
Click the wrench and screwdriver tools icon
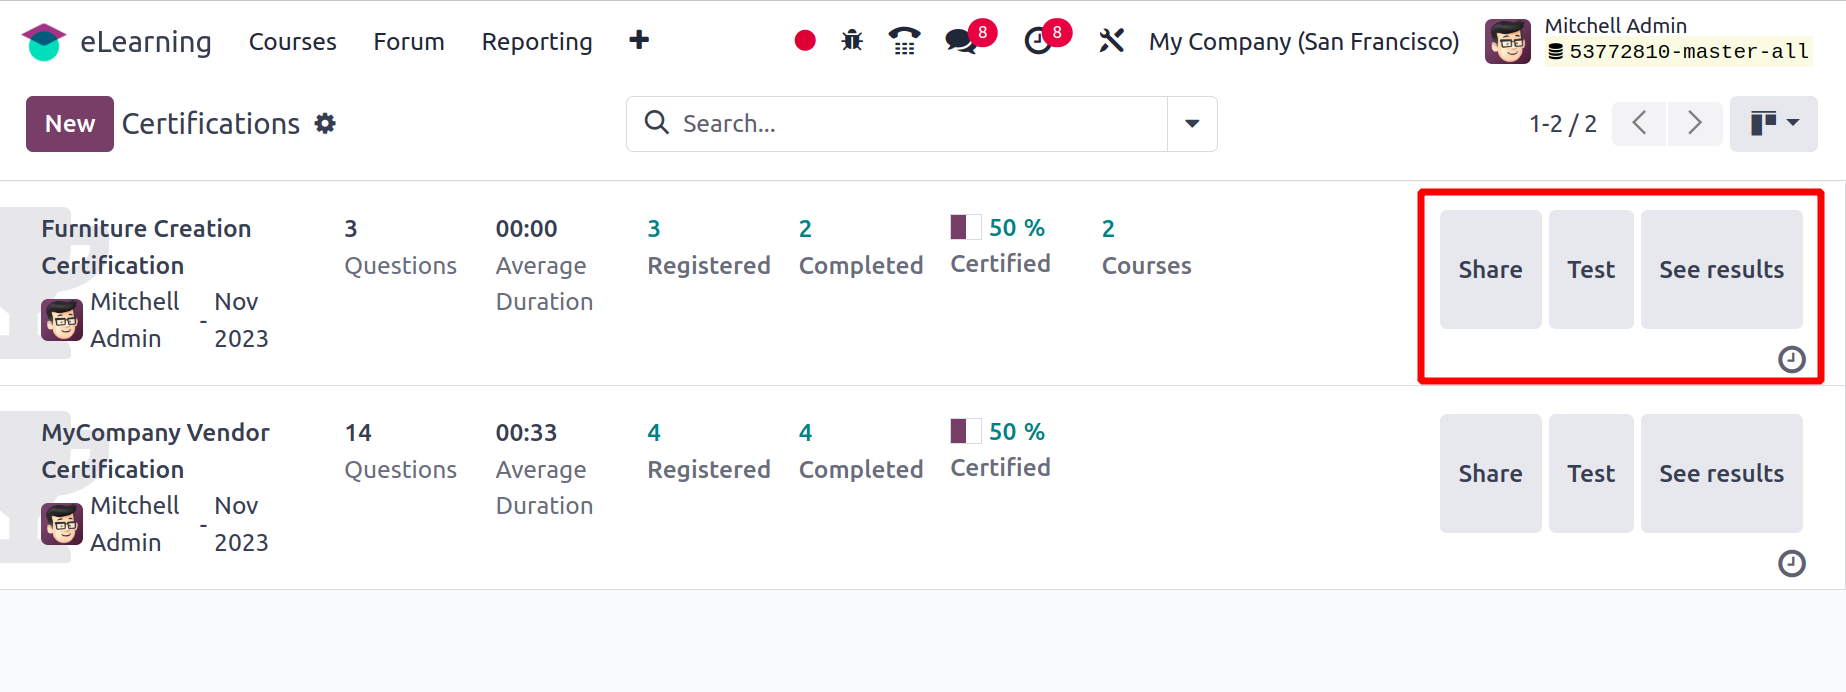1112,41
